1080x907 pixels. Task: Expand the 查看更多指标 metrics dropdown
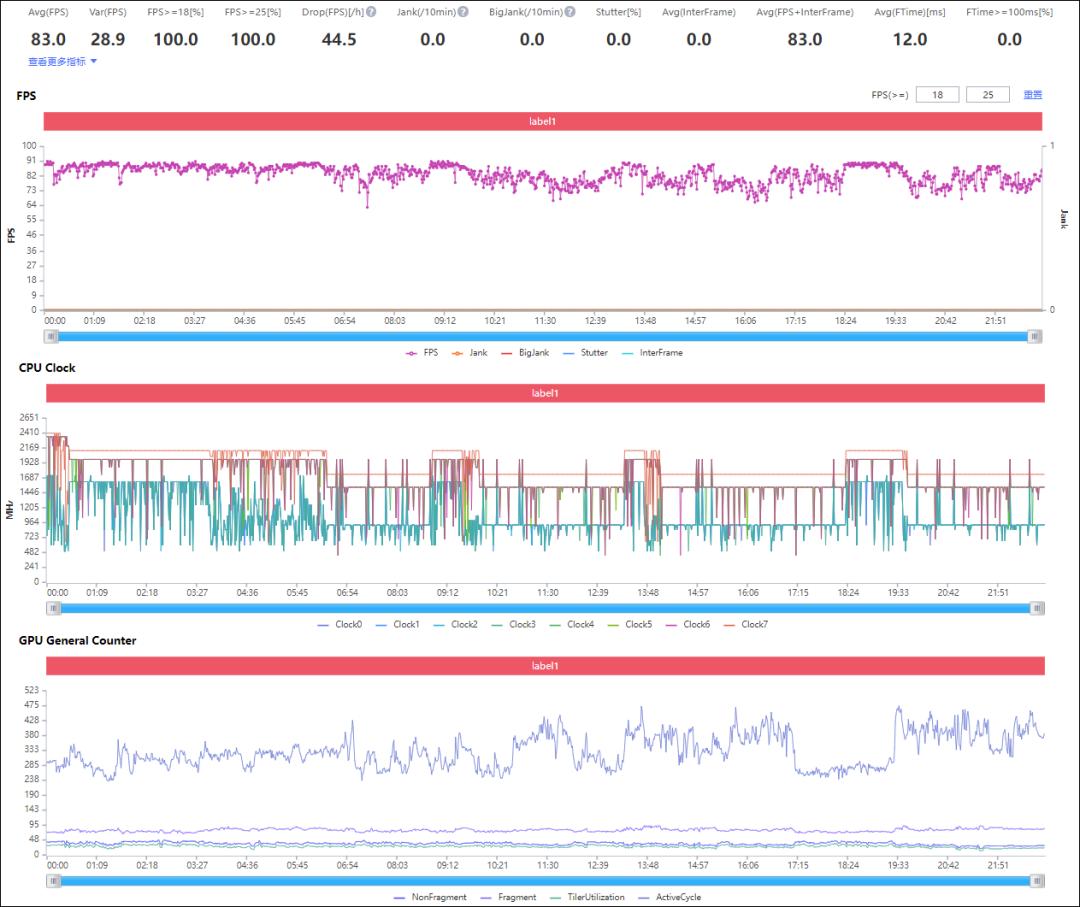[63, 61]
